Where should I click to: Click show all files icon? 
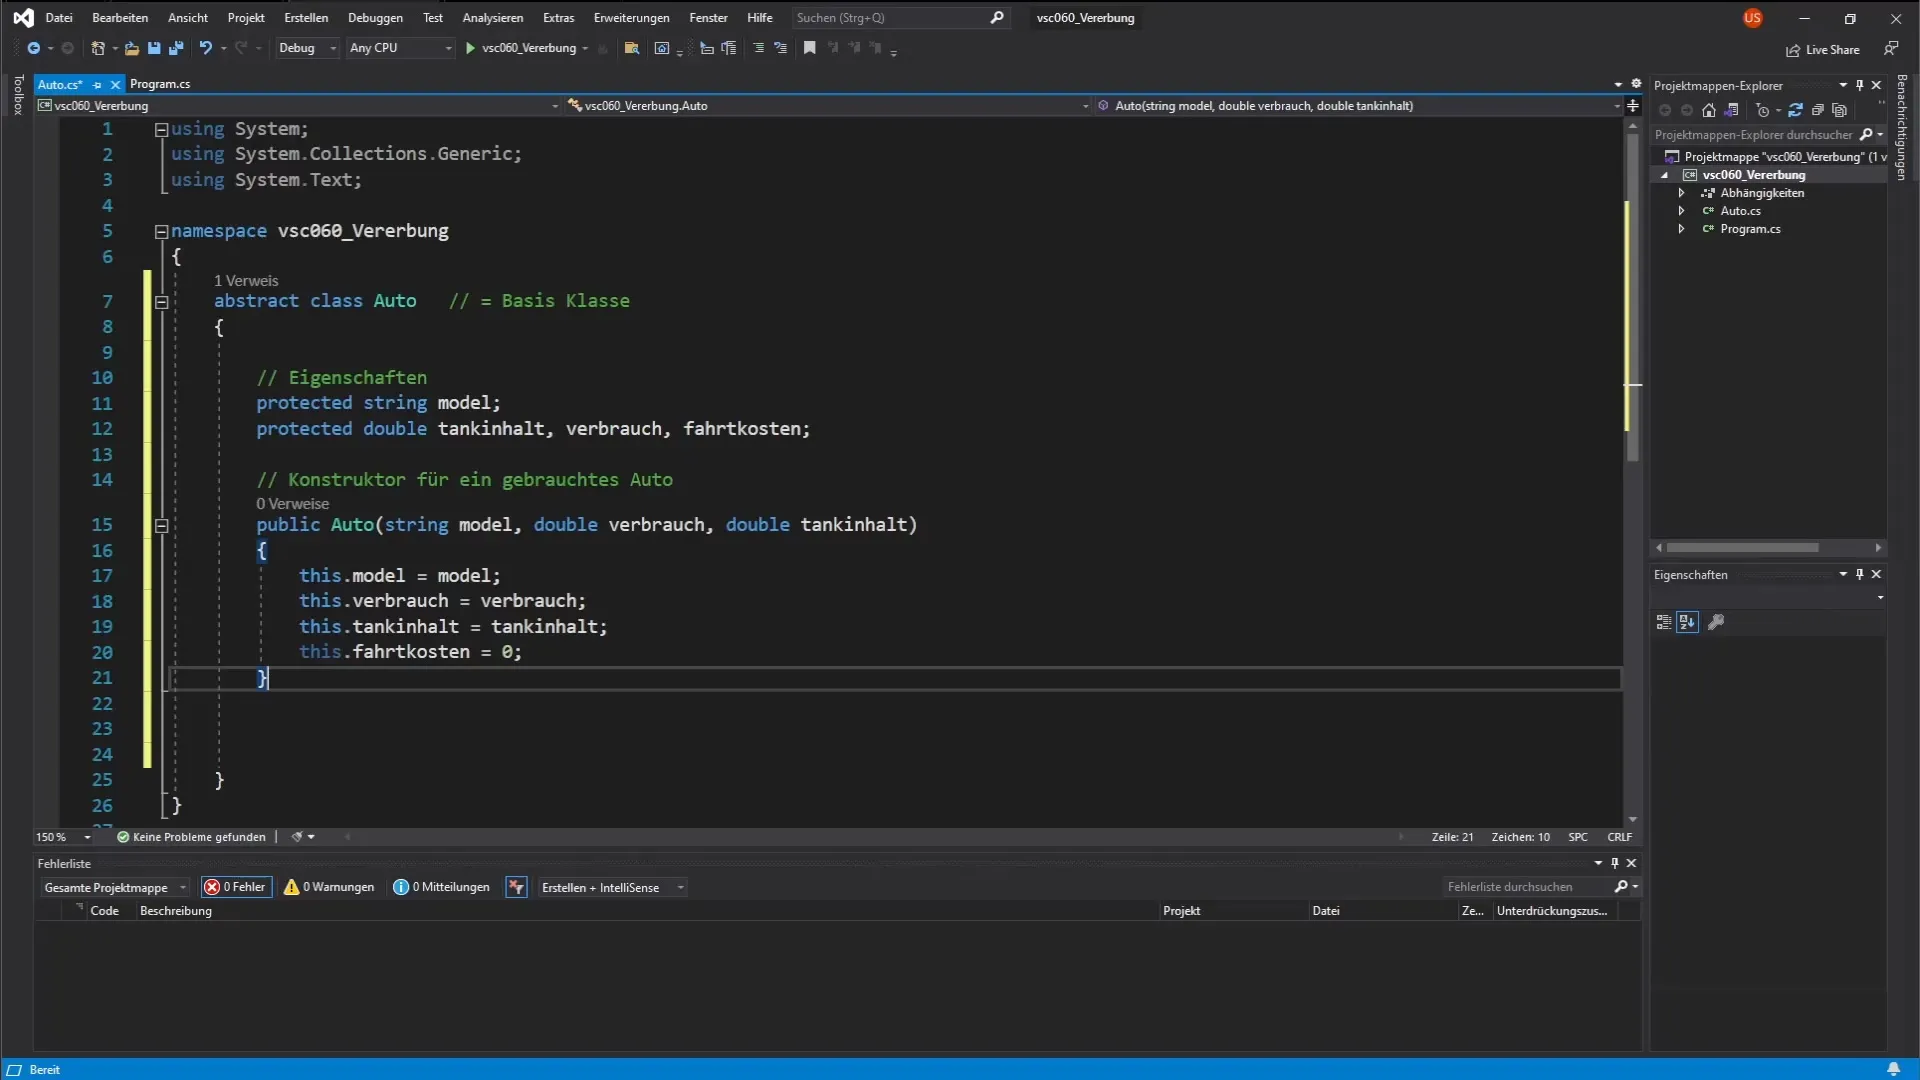coord(1840,110)
